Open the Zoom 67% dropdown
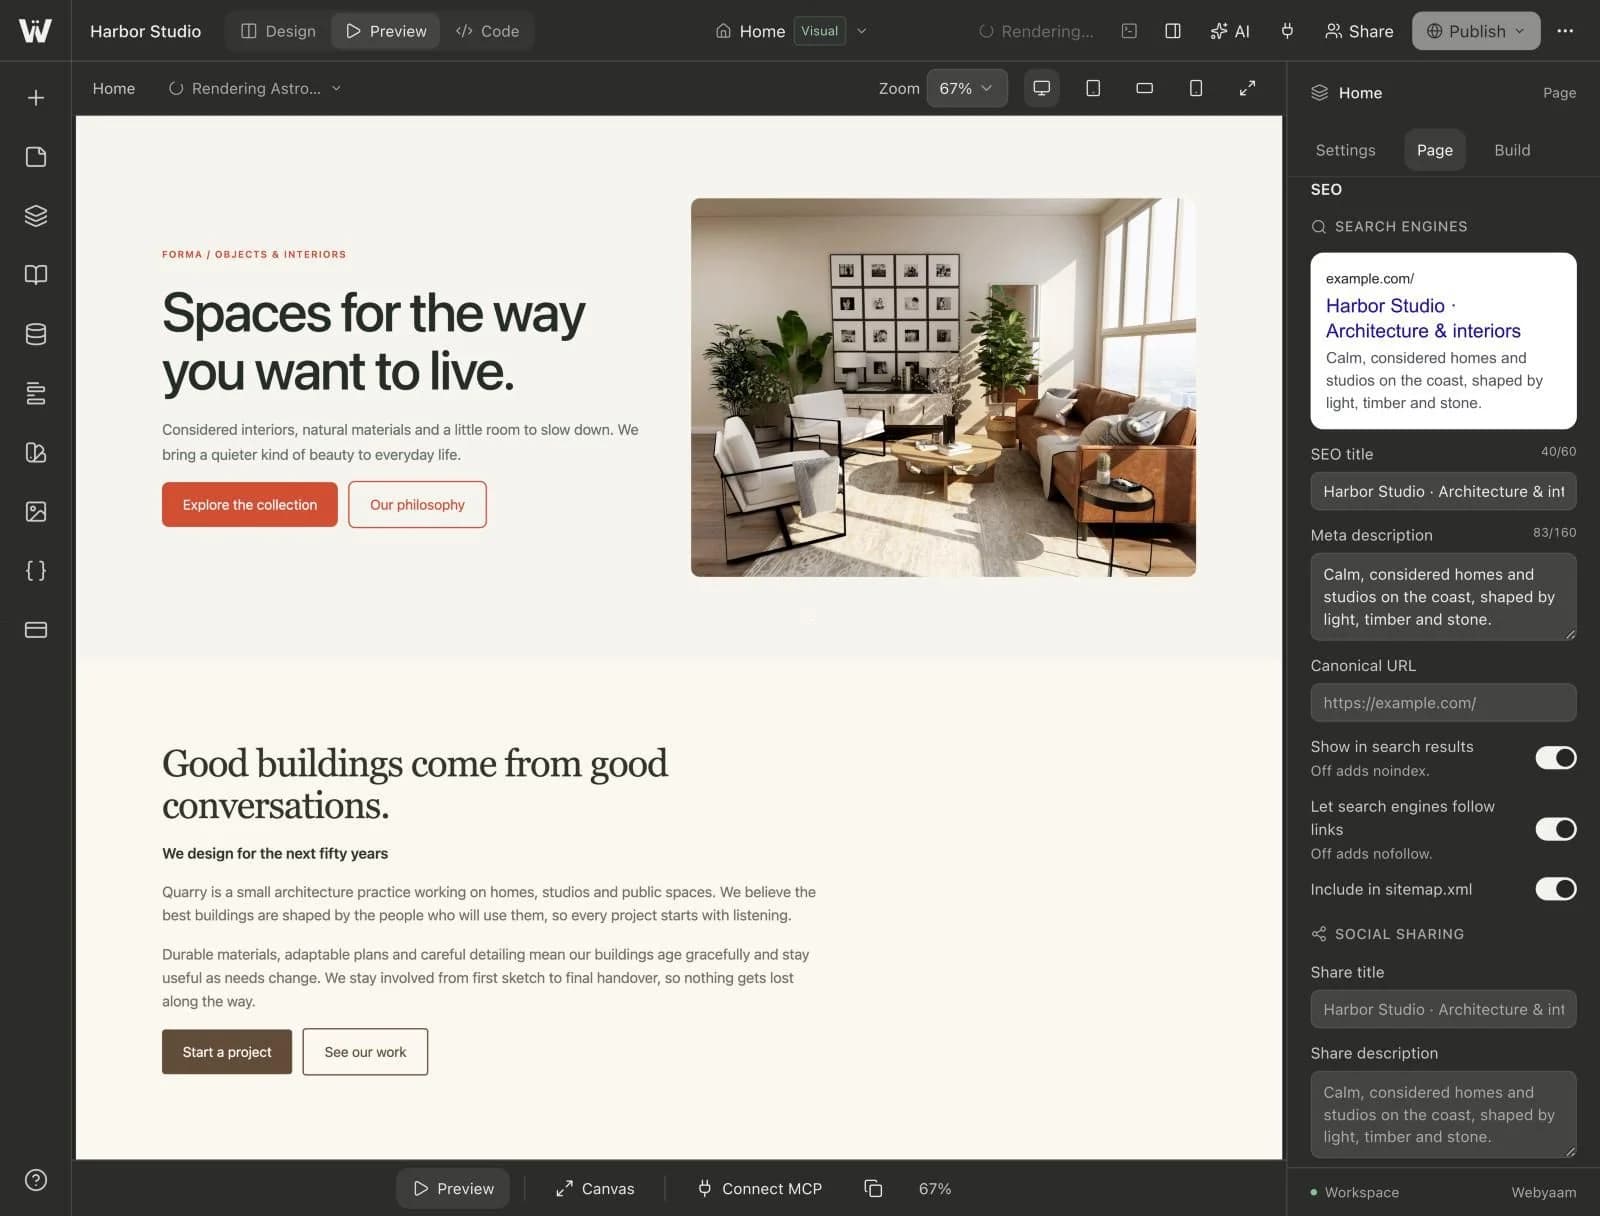The height and width of the screenshot is (1216, 1600). coord(966,88)
